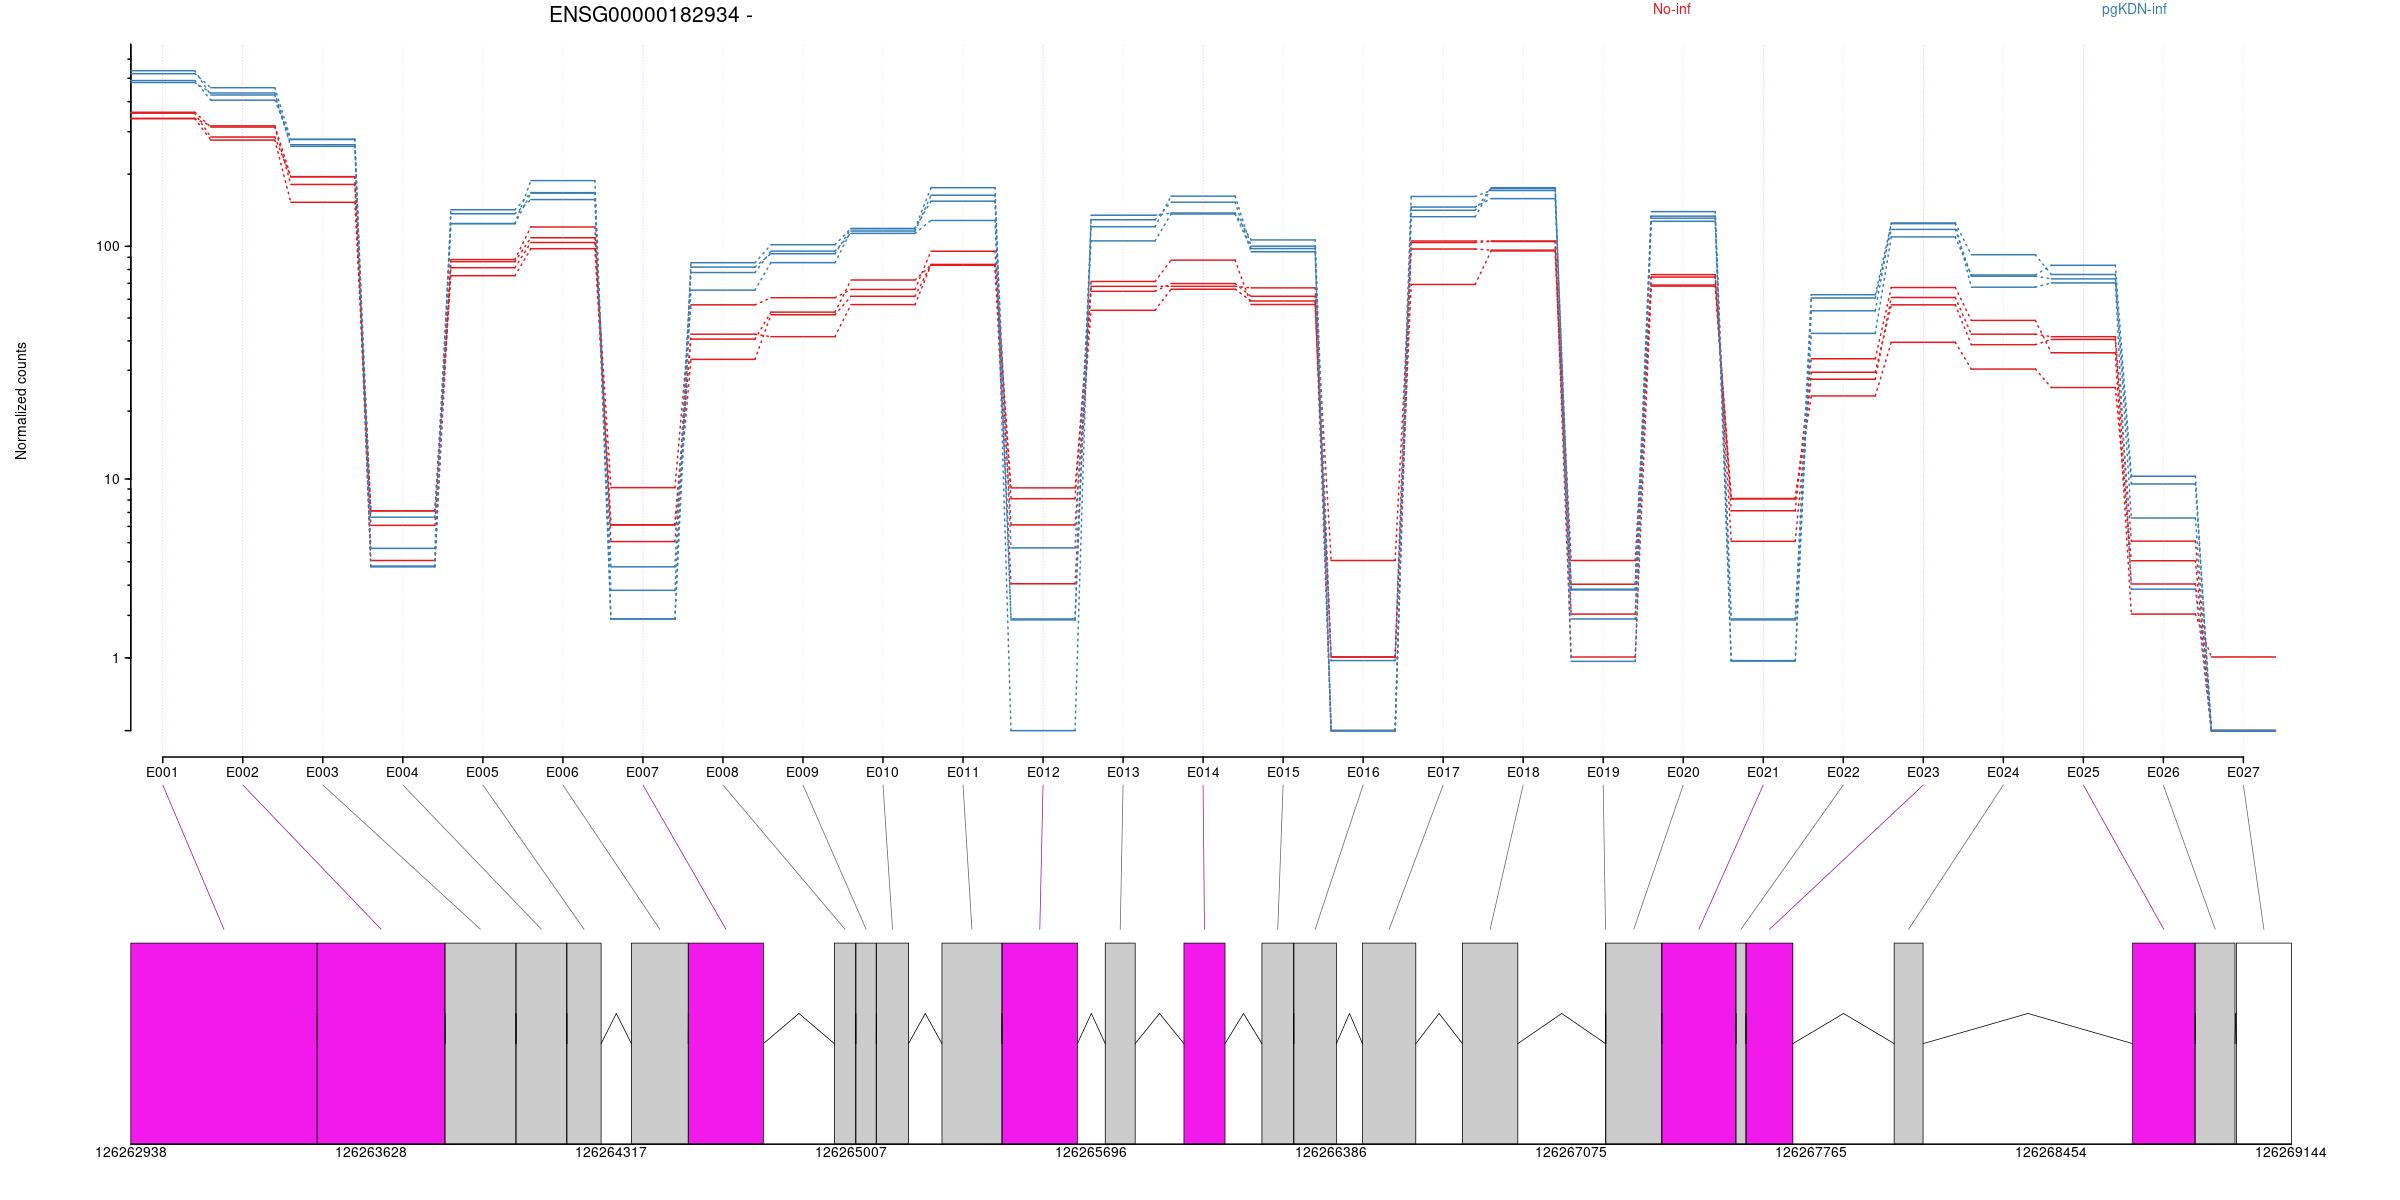The width and height of the screenshot is (2400, 1200).
Task: Click the E014 exon axis label
Action: [x=1203, y=772]
